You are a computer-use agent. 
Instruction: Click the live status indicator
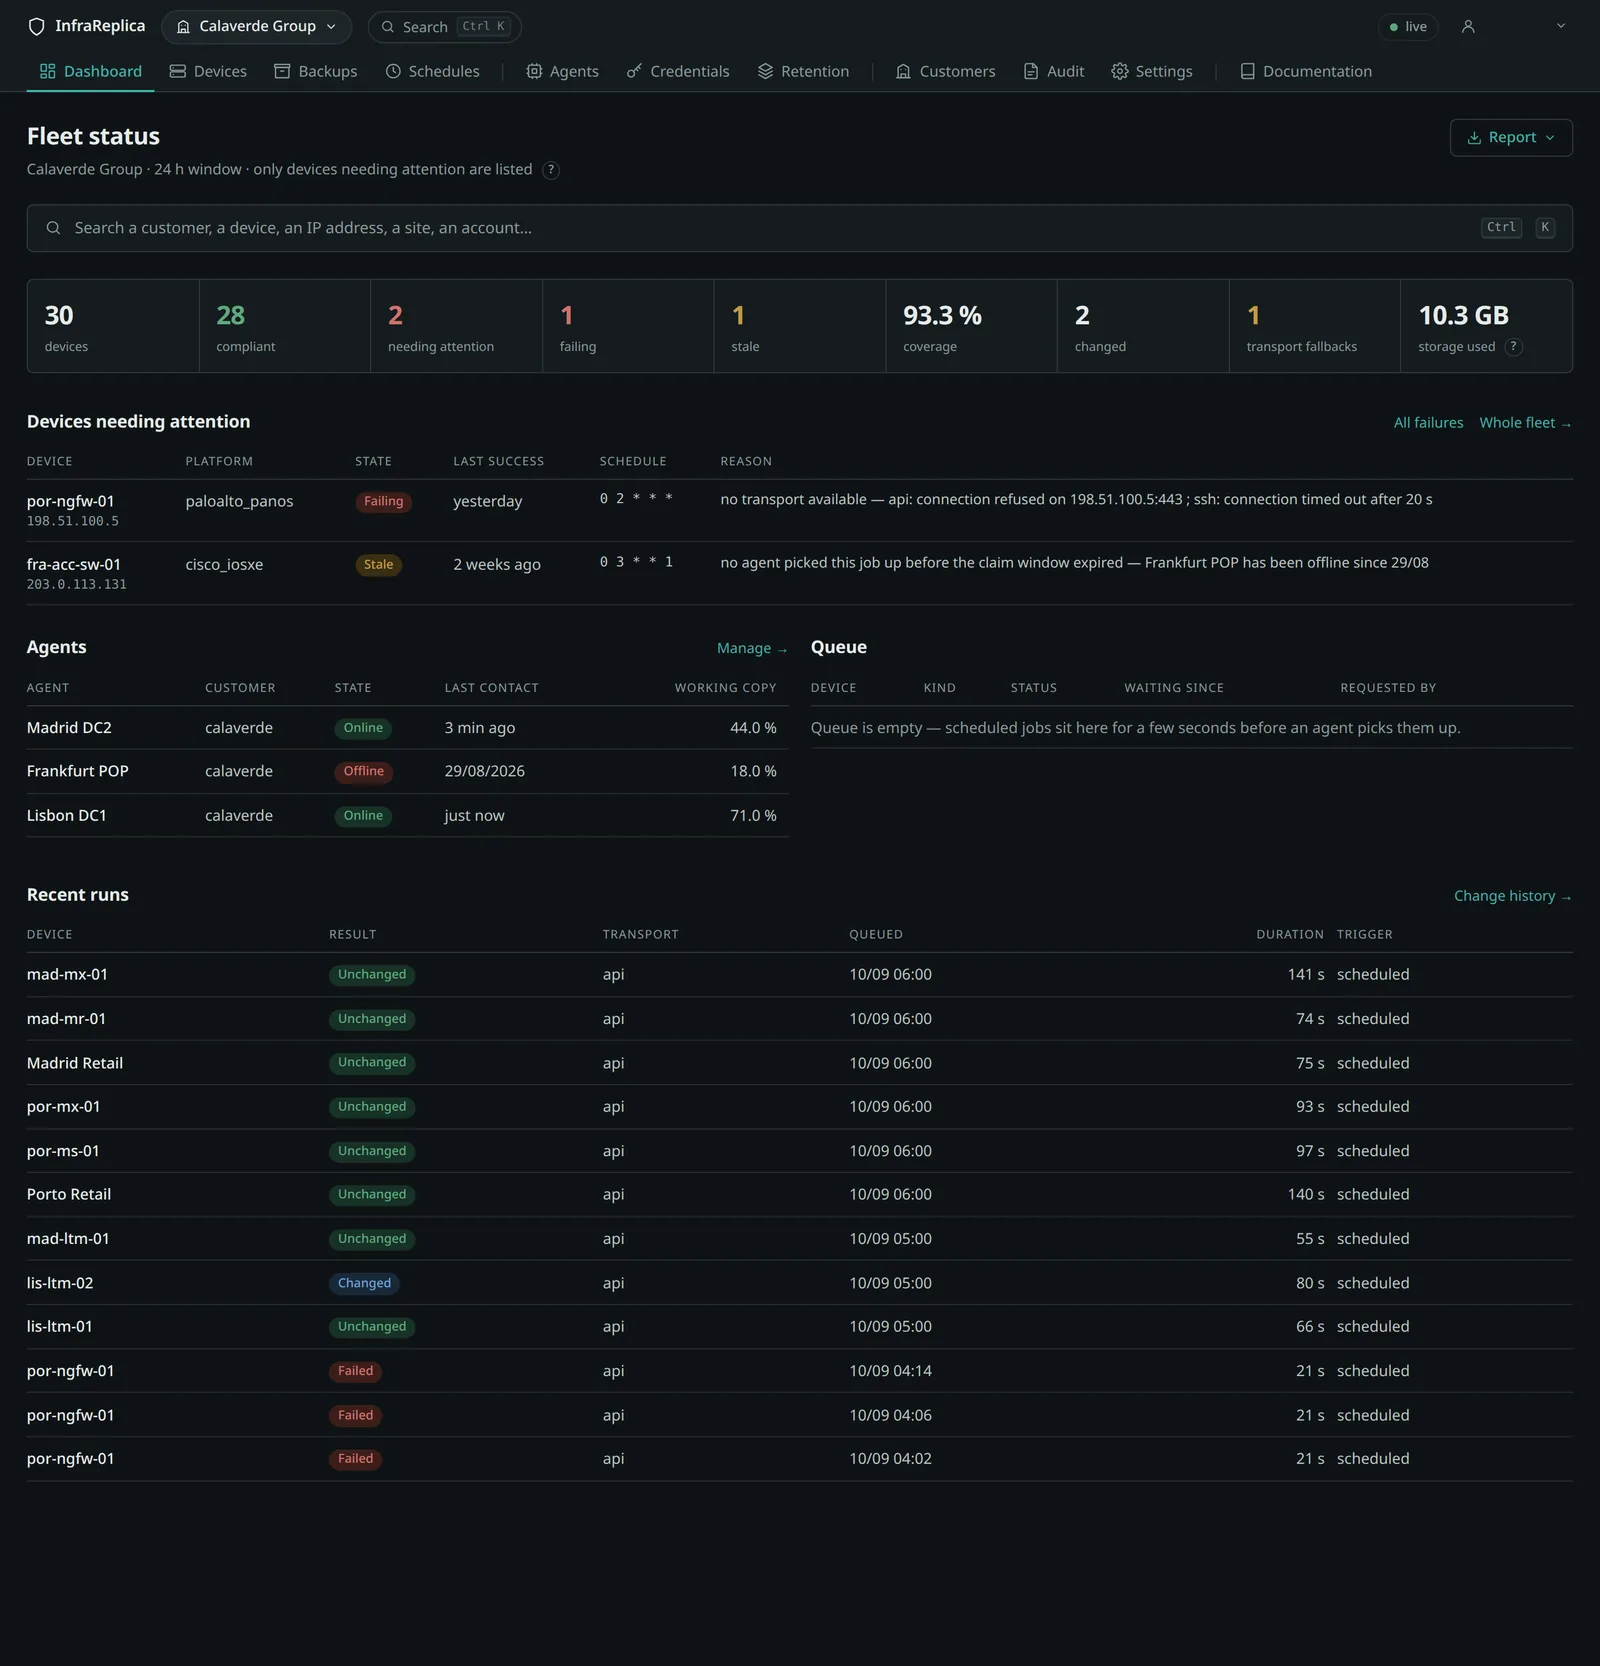click(x=1408, y=27)
